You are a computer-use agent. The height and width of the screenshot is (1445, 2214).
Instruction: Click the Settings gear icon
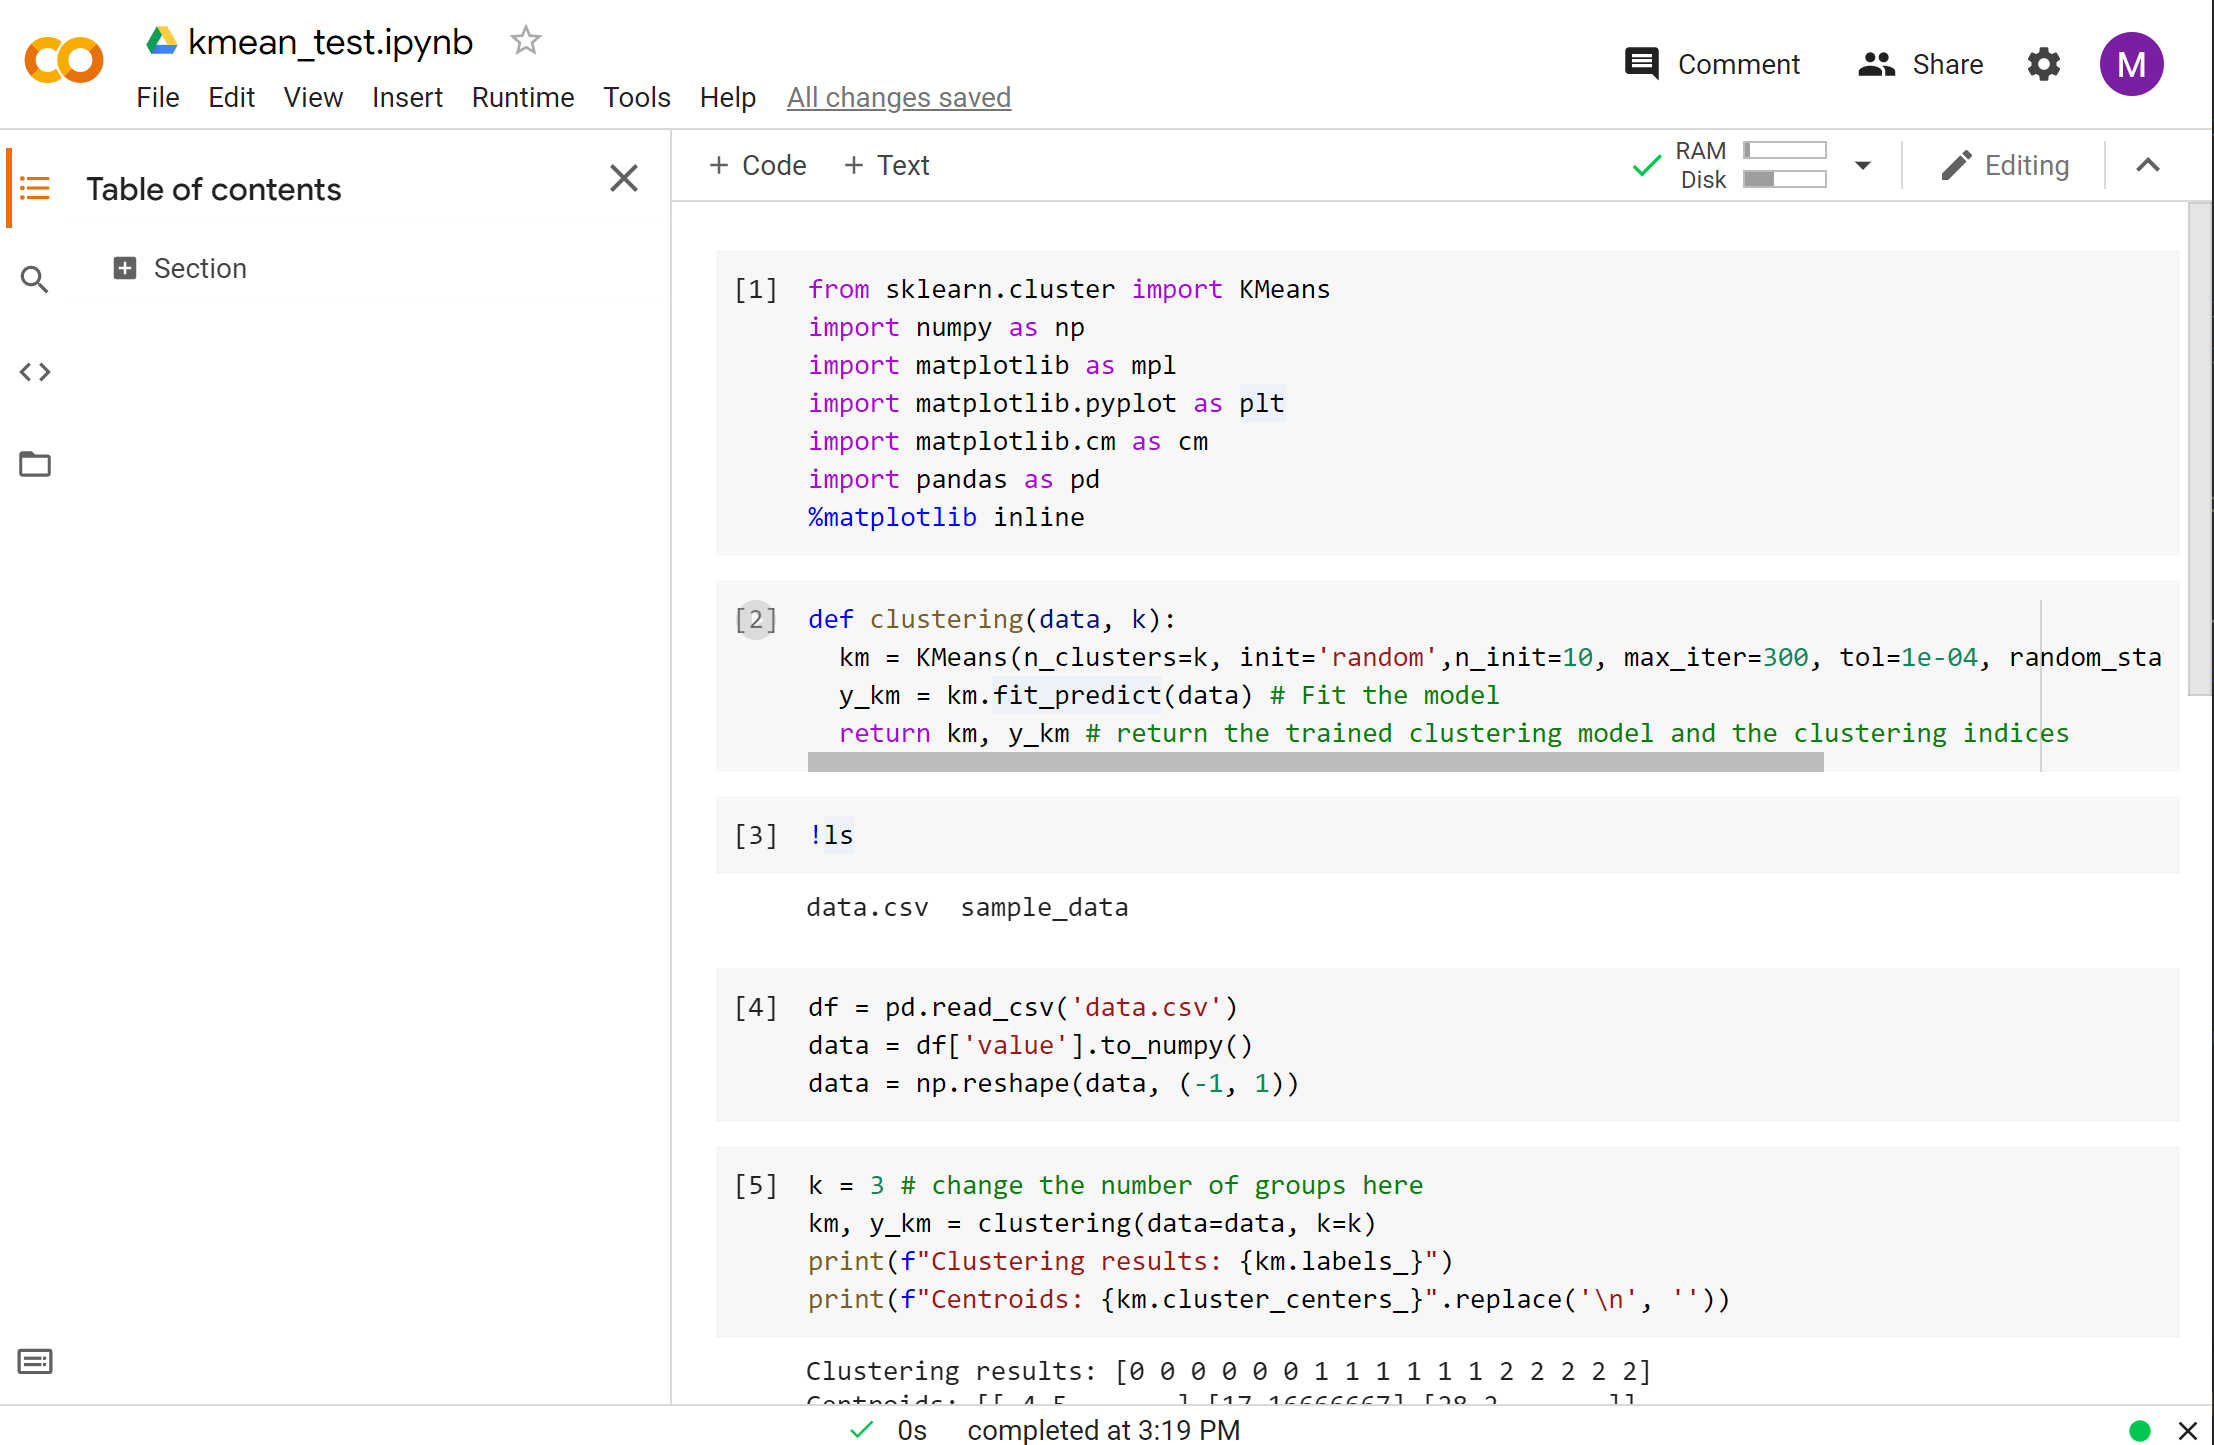coord(2043,65)
